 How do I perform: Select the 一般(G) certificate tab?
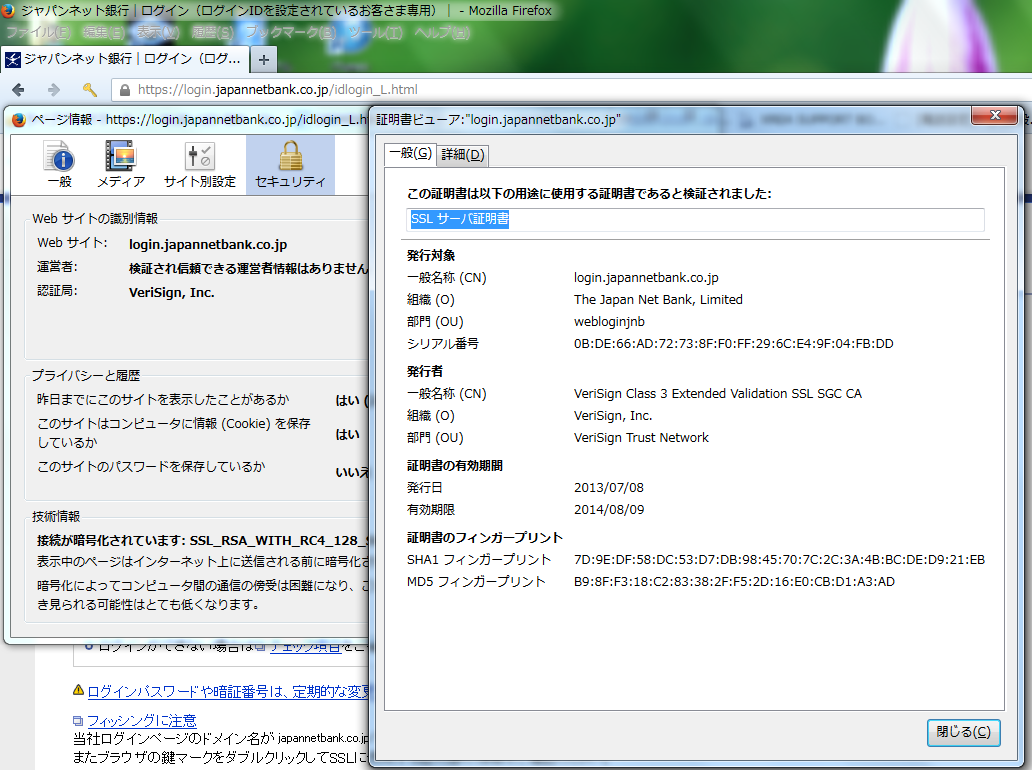click(x=410, y=153)
